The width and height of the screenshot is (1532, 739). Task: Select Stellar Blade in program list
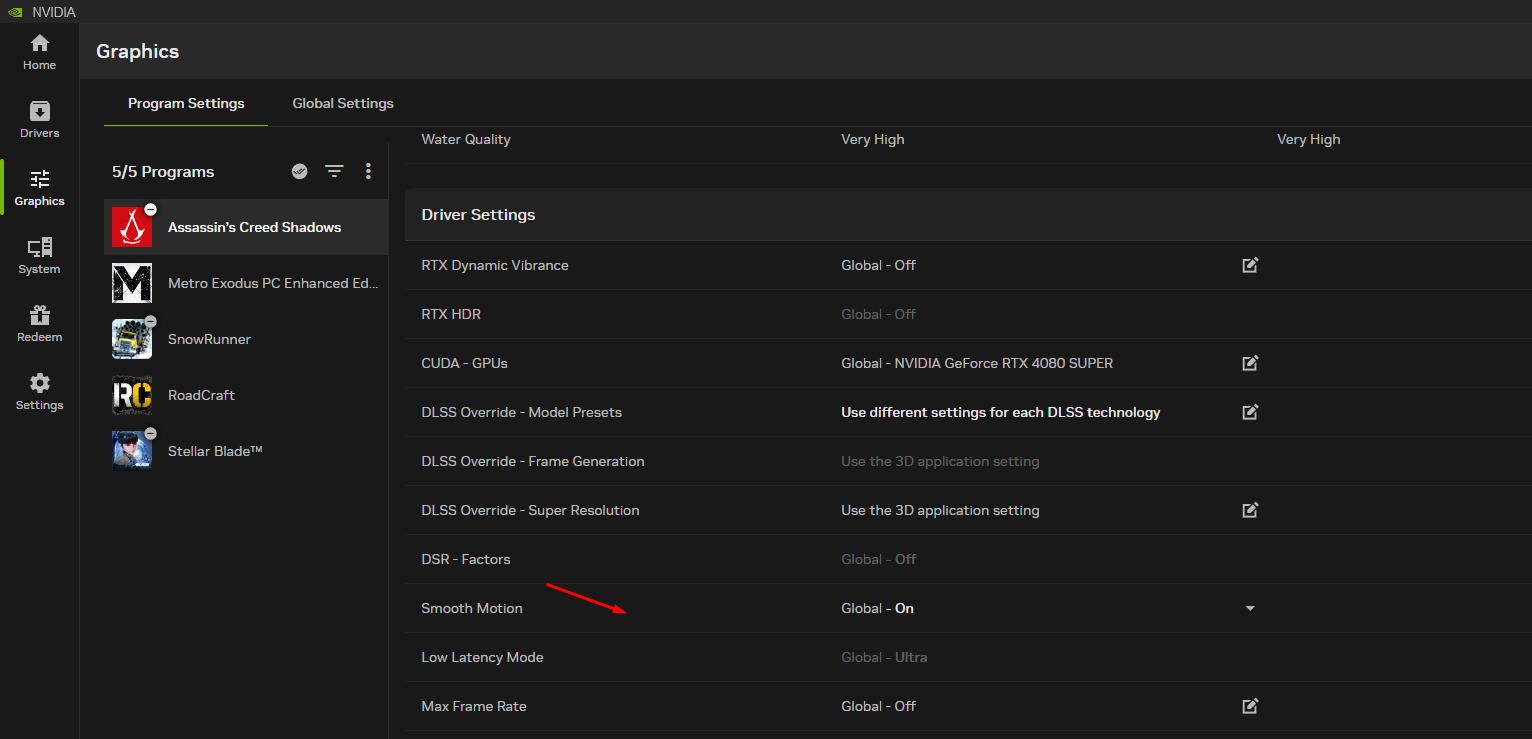pos(246,451)
